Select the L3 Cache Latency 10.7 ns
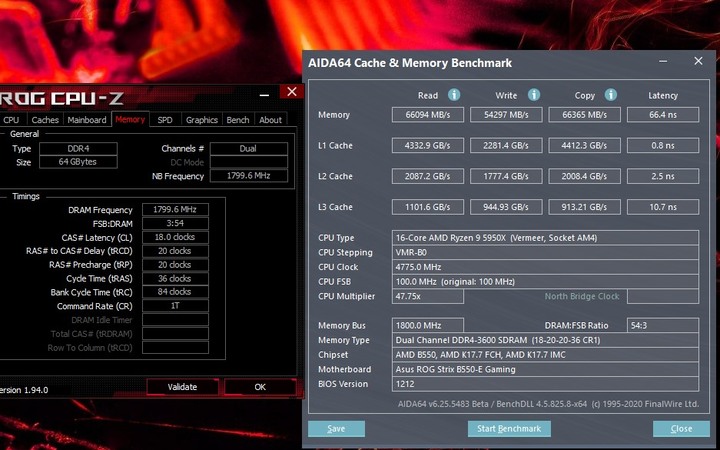 point(663,207)
